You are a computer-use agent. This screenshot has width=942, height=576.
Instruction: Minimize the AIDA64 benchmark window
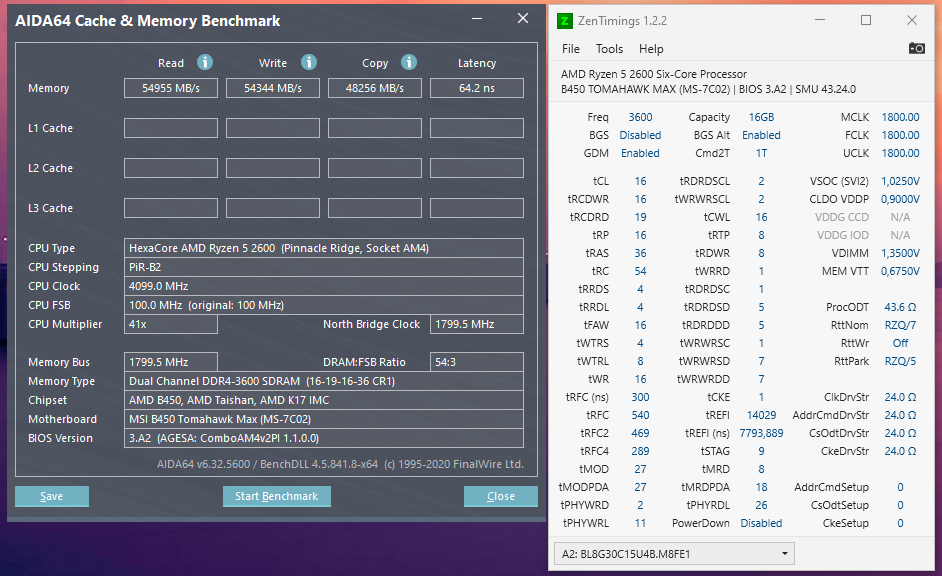click(x=477, y=19)
